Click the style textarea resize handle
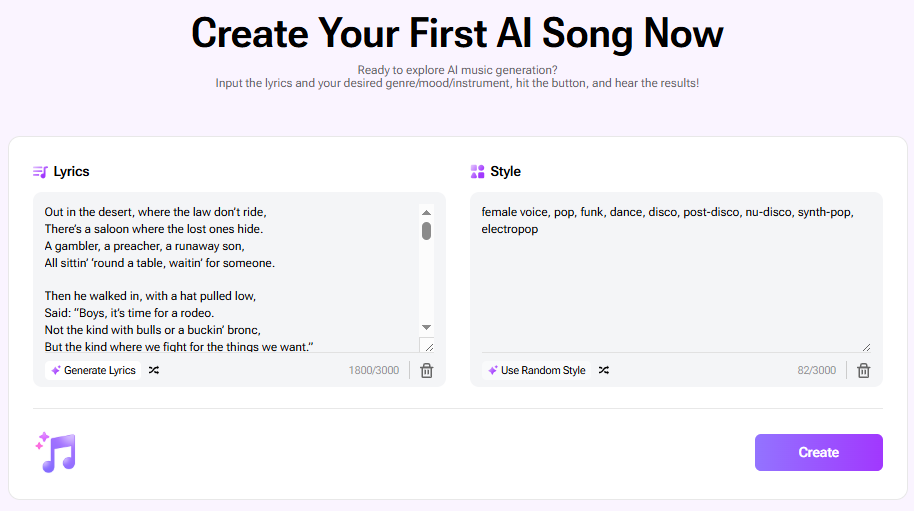This screenshot has width=914, height=511. click(x=866, y=347)
